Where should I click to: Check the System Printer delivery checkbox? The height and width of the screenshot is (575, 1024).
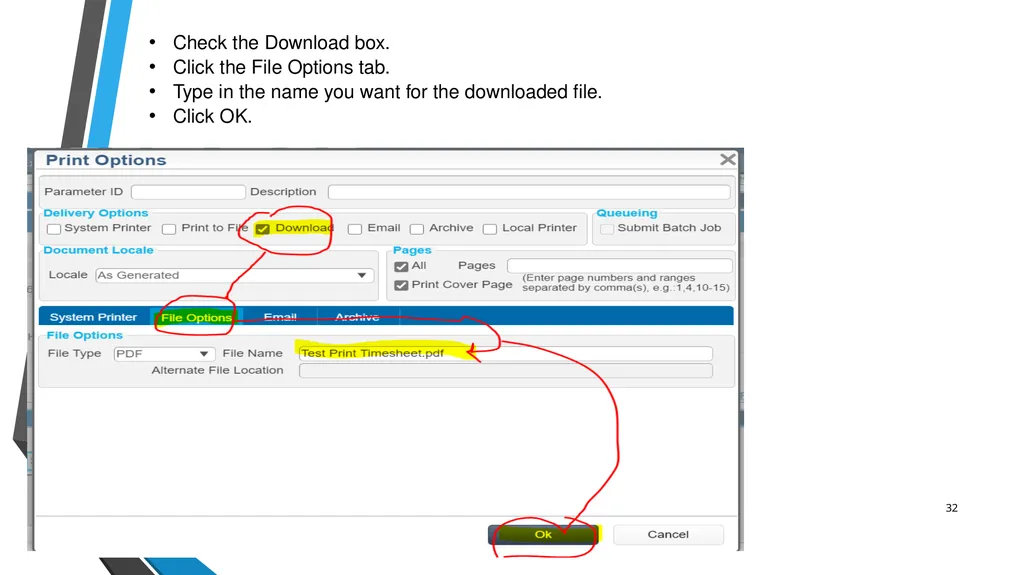(54, 229)
